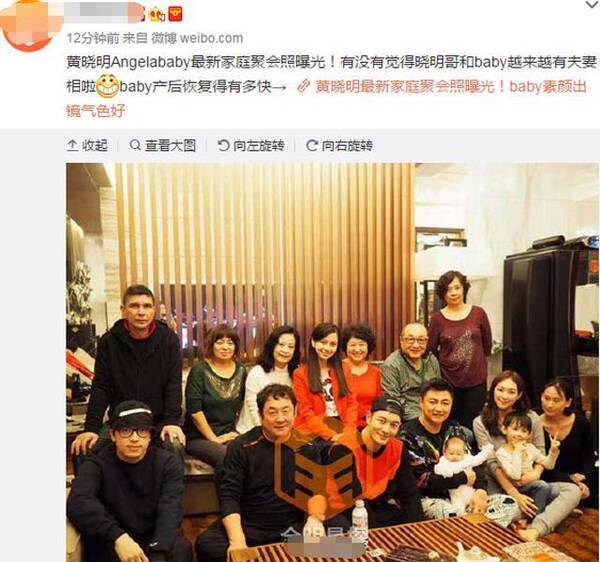Click the up-arrow icon beside 收起
The height and width of the screenshot is (562, 600).
coord(72,145)
